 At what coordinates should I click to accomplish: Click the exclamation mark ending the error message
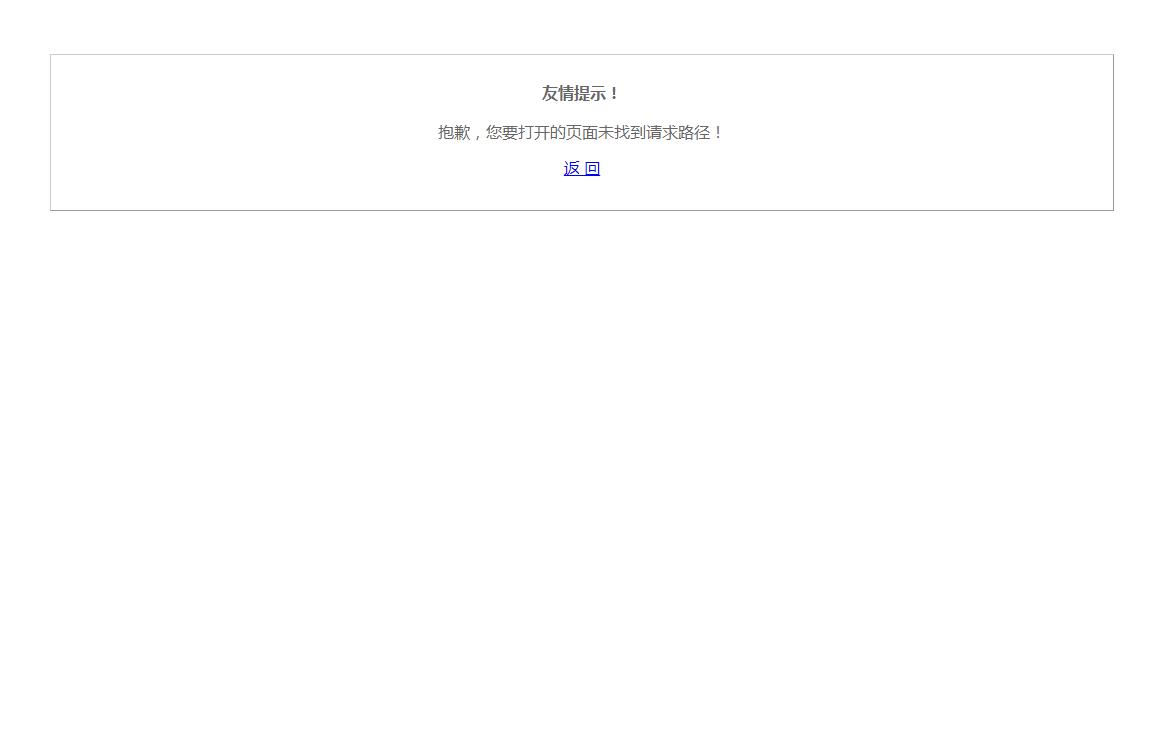click(x=718, y=132)
